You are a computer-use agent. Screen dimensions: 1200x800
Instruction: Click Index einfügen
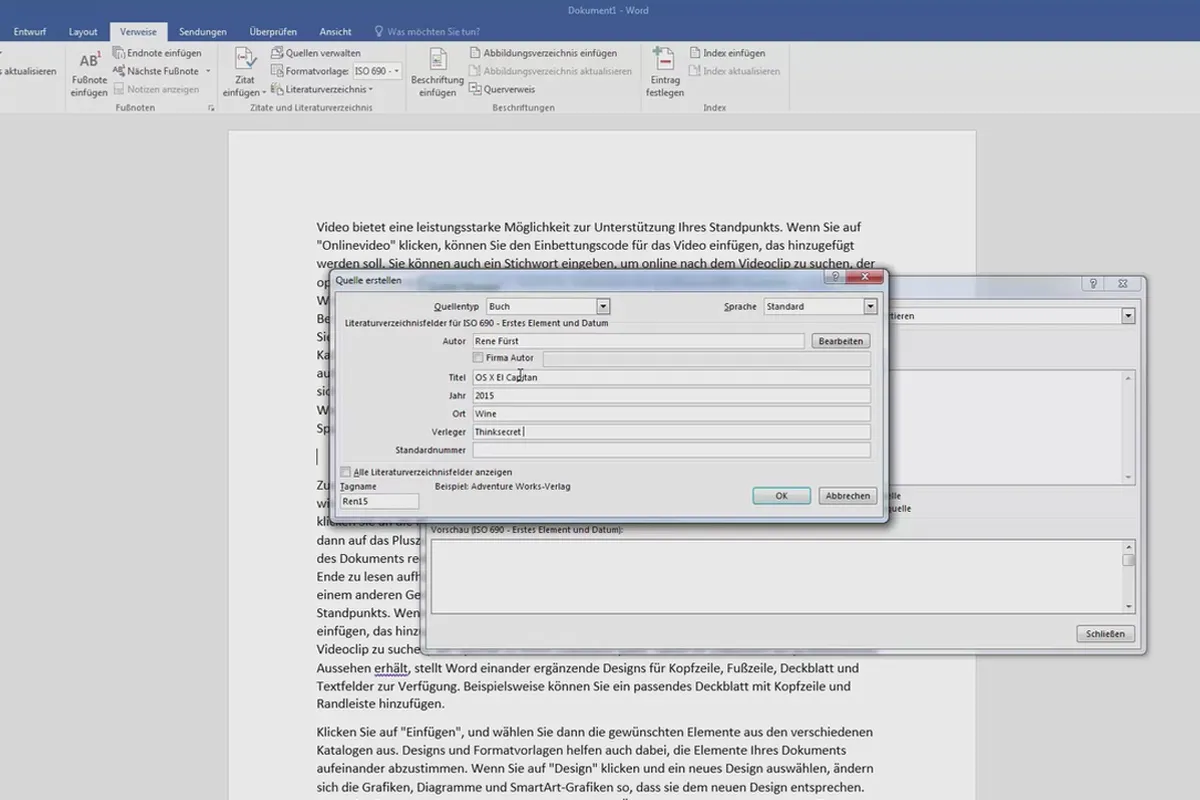[727, 53]
